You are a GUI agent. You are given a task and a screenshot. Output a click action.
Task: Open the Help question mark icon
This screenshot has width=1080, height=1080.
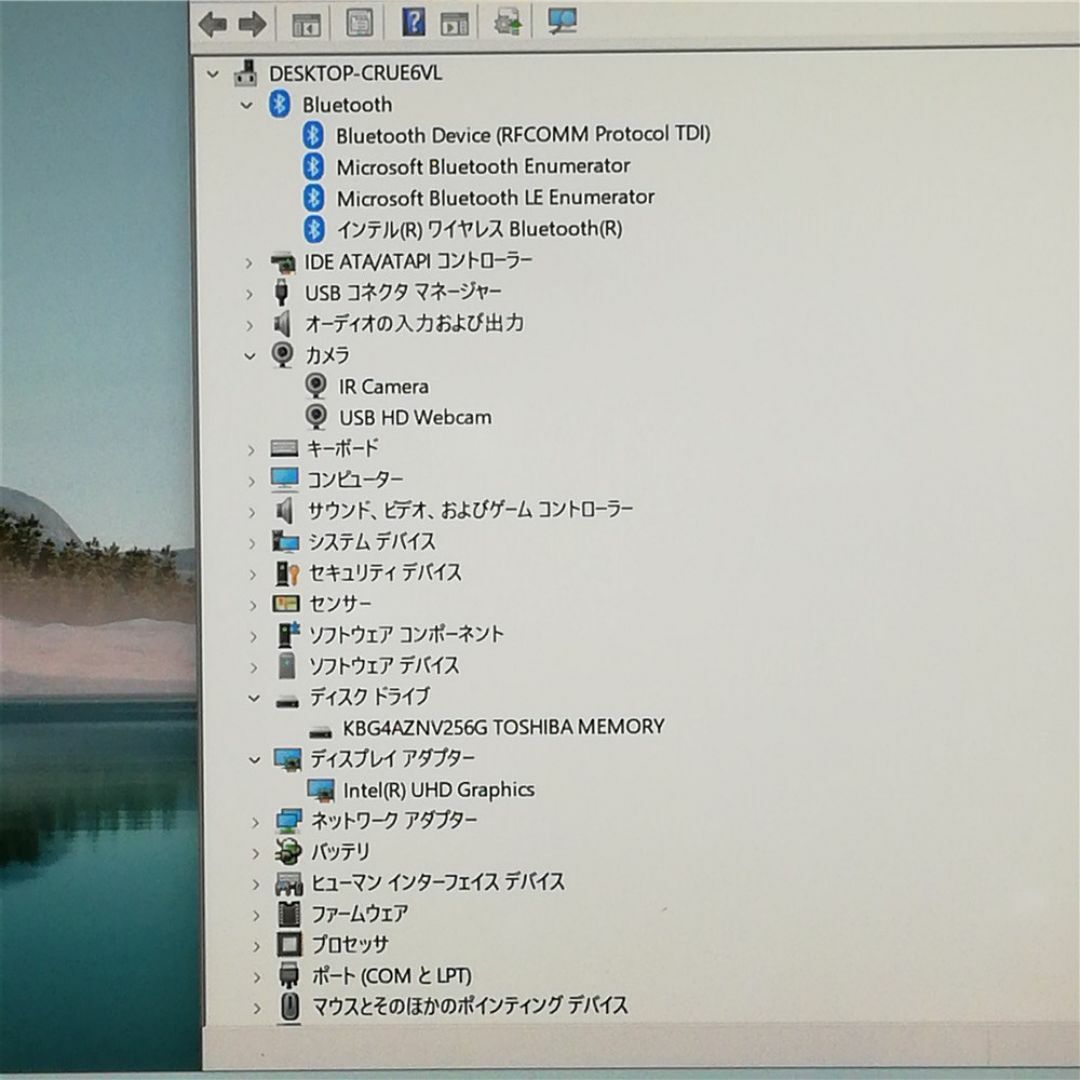click(x=413, y=22)
